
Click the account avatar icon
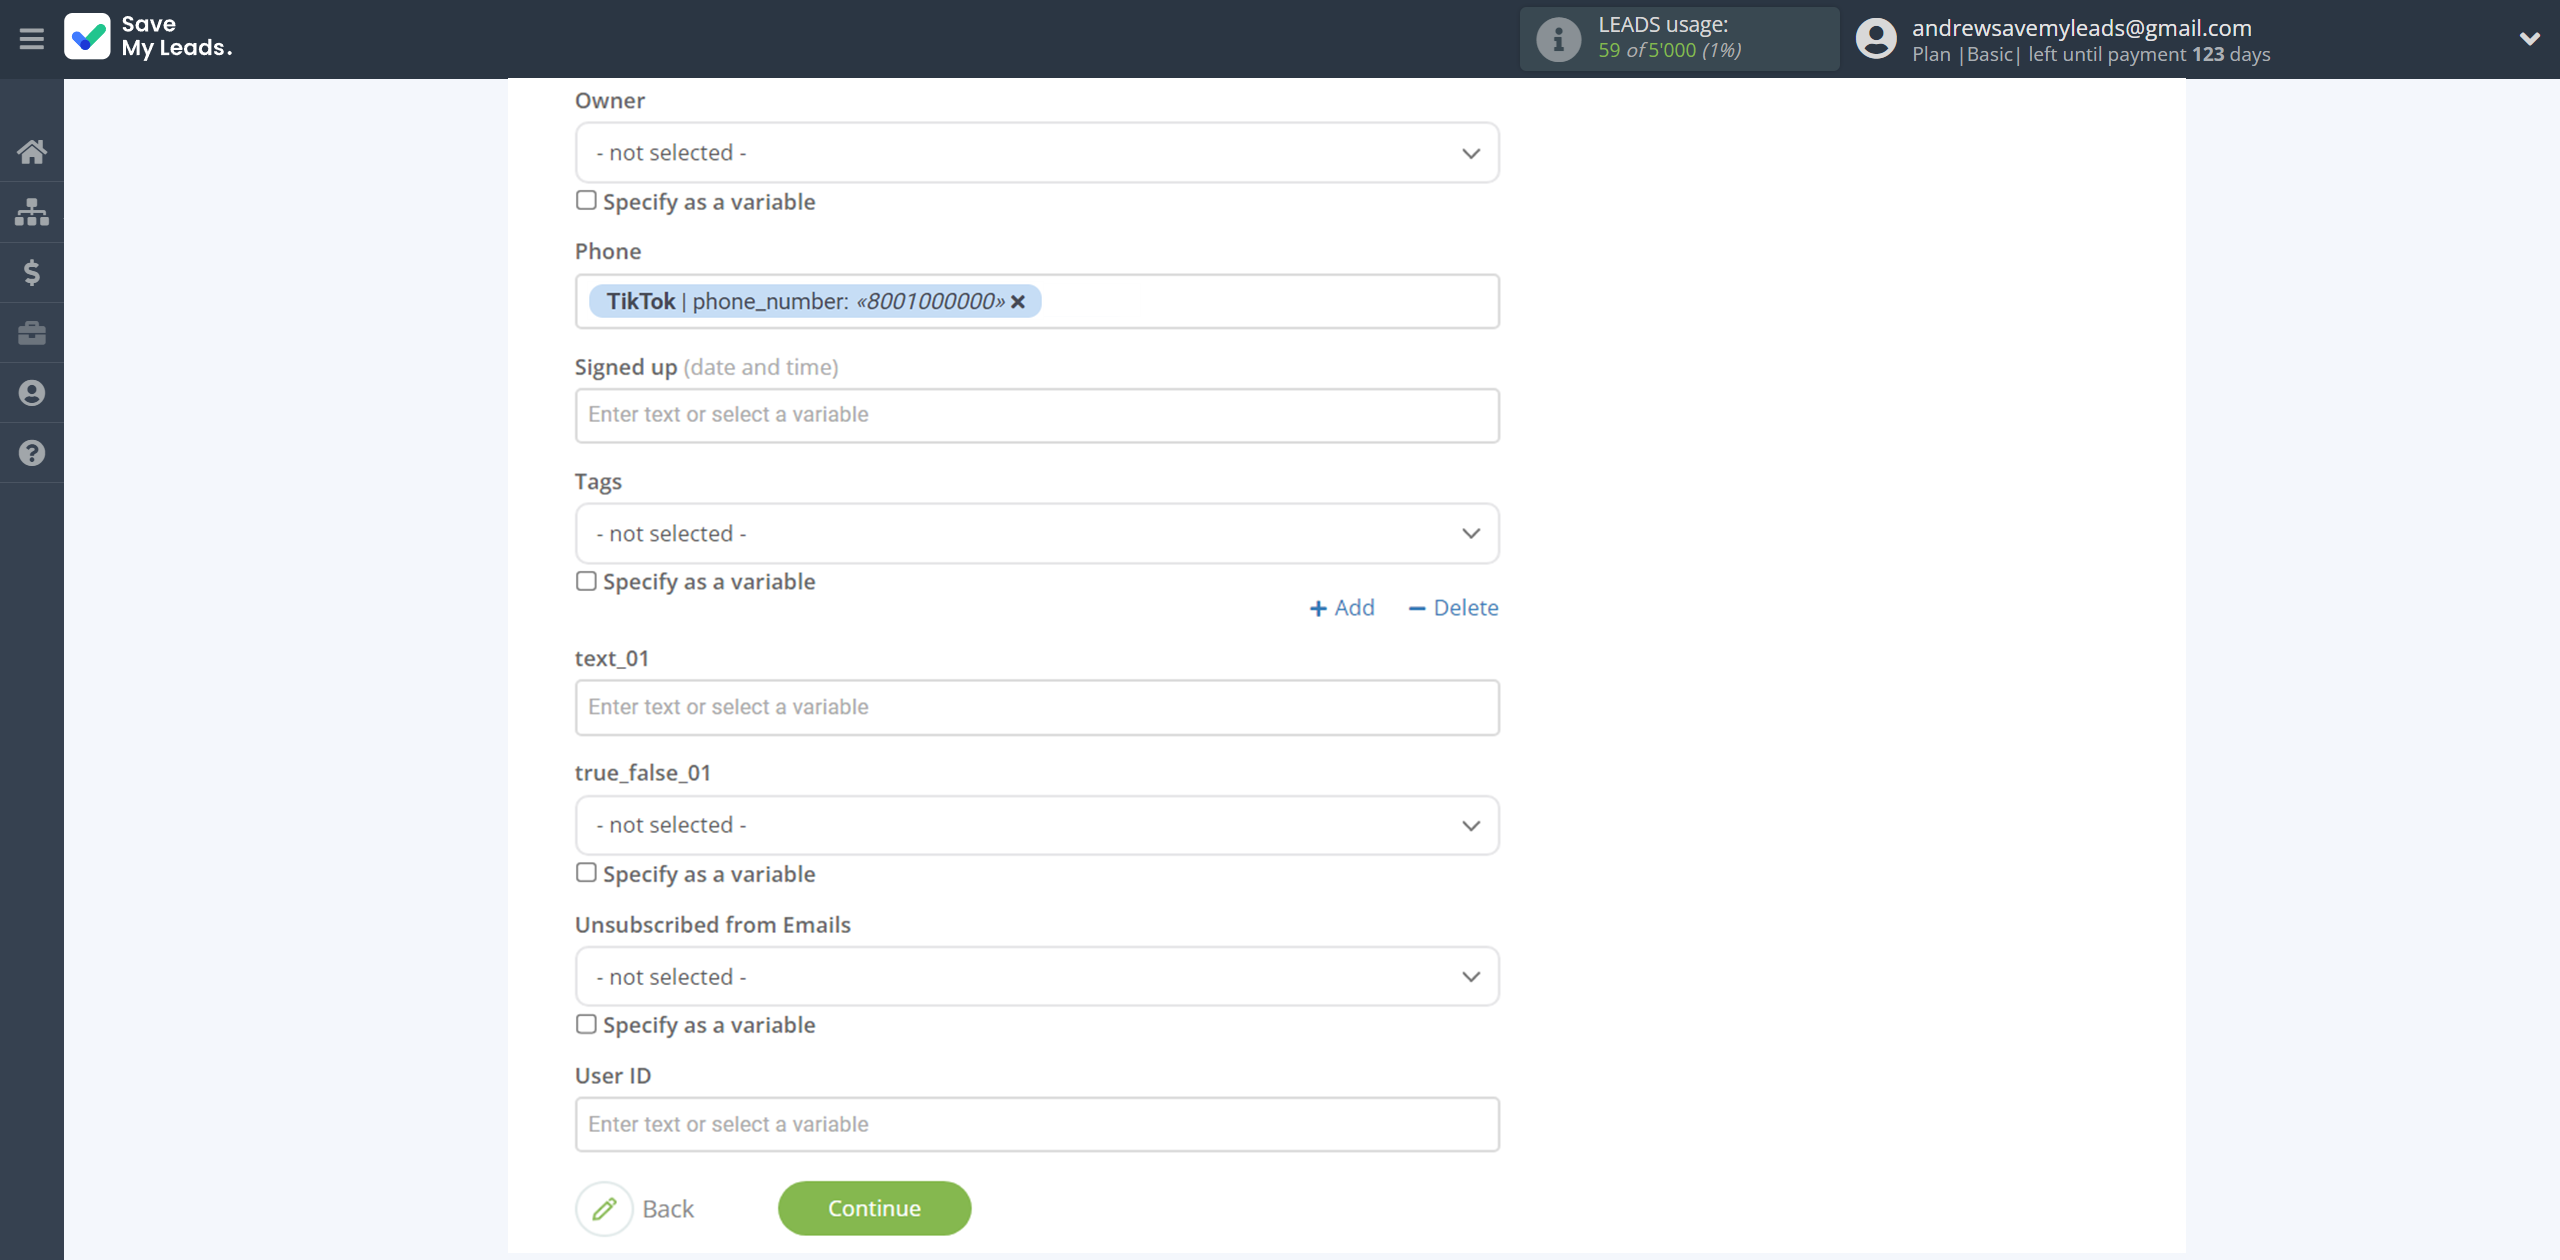1876,39
